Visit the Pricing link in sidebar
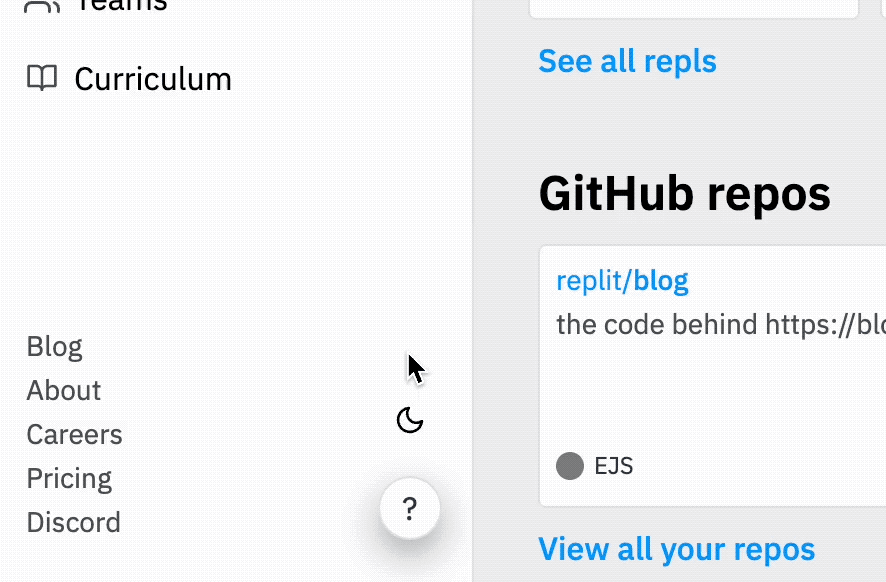 (69, 479)
